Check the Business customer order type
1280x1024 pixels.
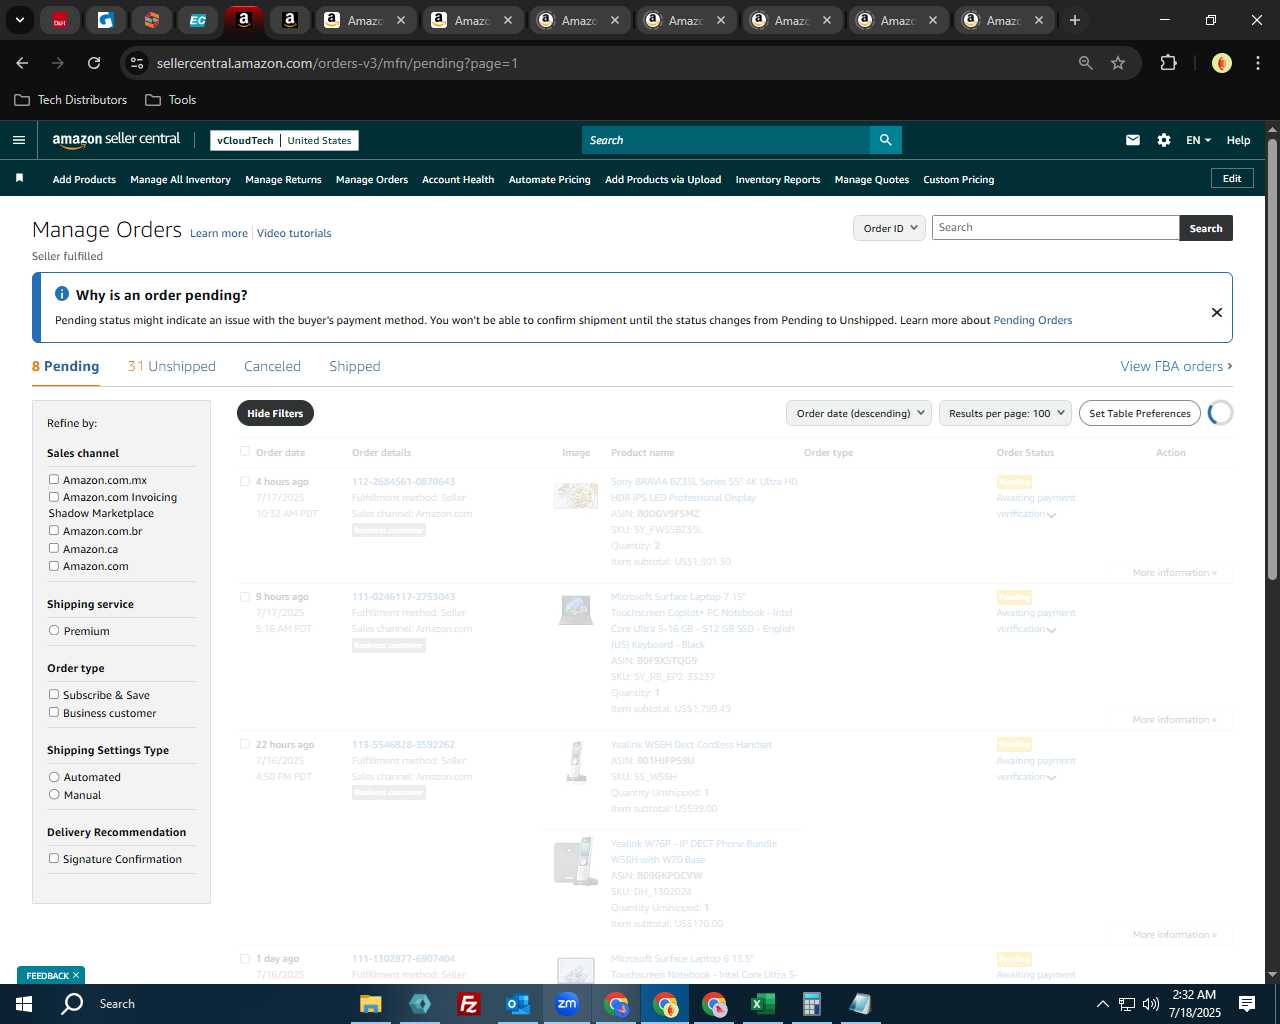(54, 713)
